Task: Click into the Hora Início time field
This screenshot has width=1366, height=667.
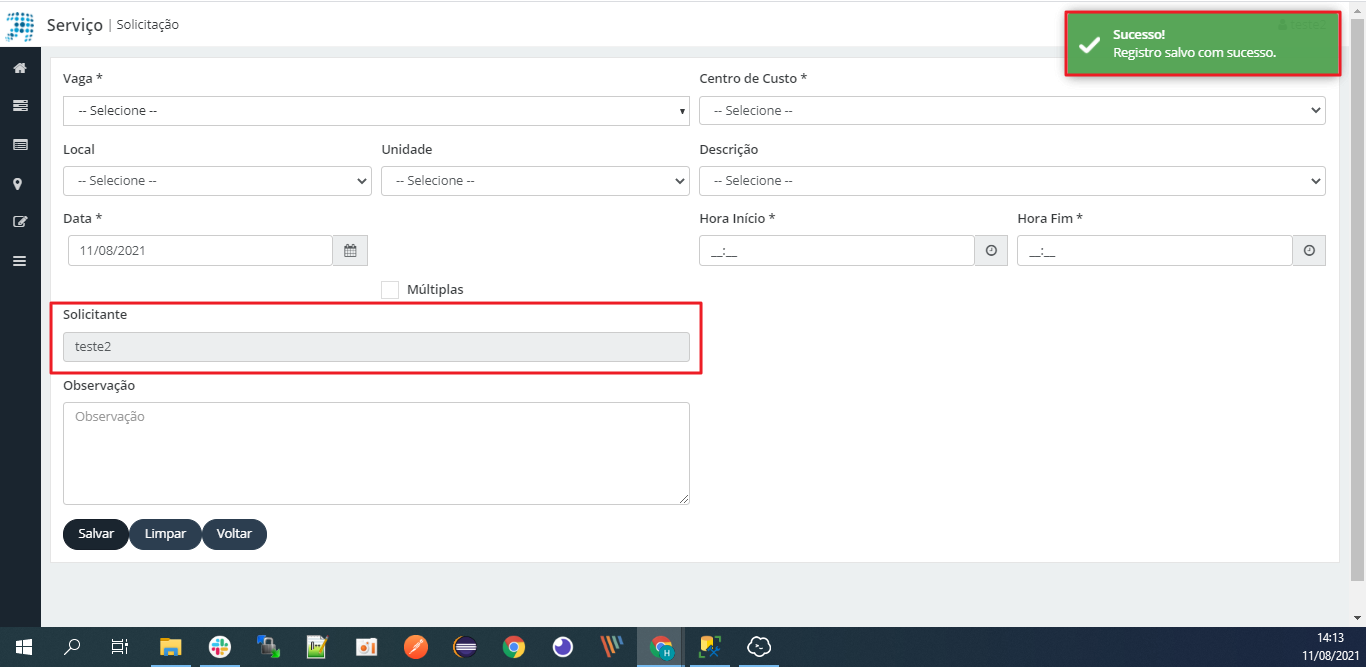Action: (x=837, y=251)
